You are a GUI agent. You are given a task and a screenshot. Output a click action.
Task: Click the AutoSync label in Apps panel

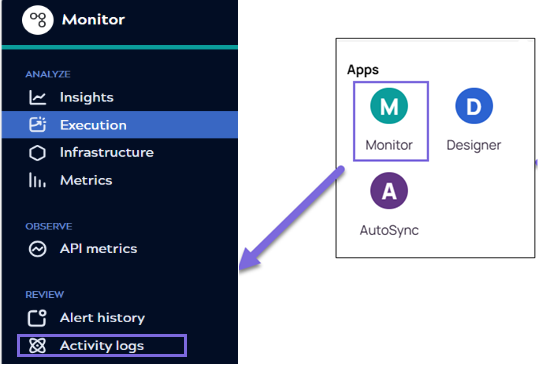389,230
